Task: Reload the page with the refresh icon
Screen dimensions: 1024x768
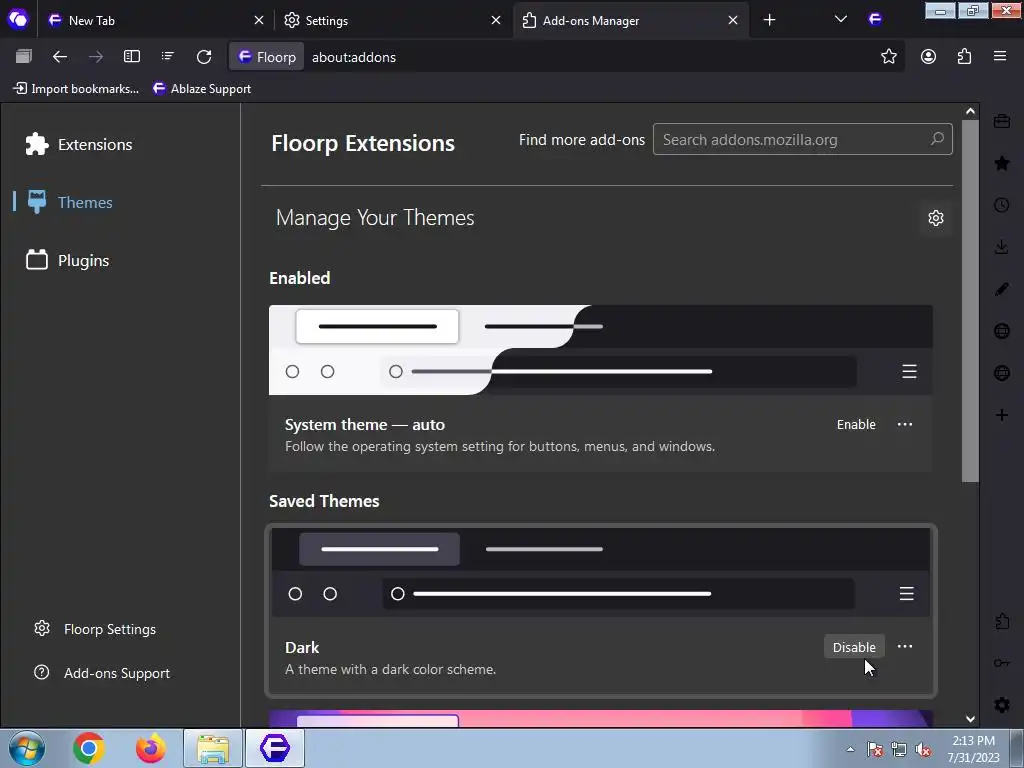Action: click(204, 57)
